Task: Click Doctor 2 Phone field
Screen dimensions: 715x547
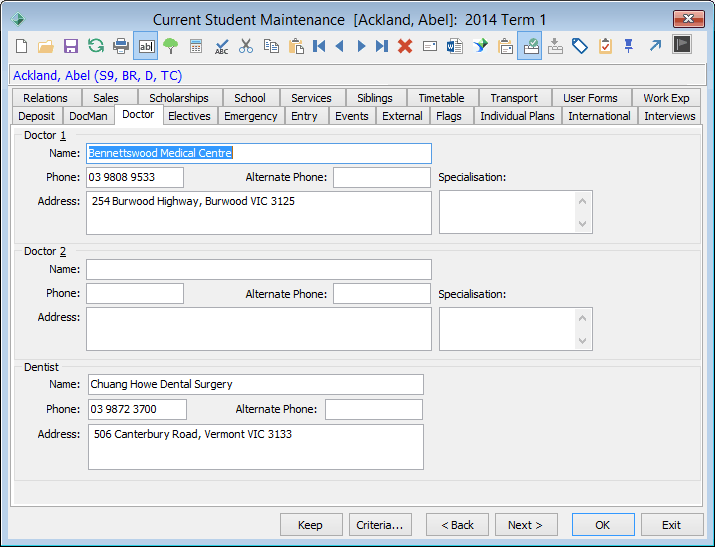Action: [x=135, y=294]
